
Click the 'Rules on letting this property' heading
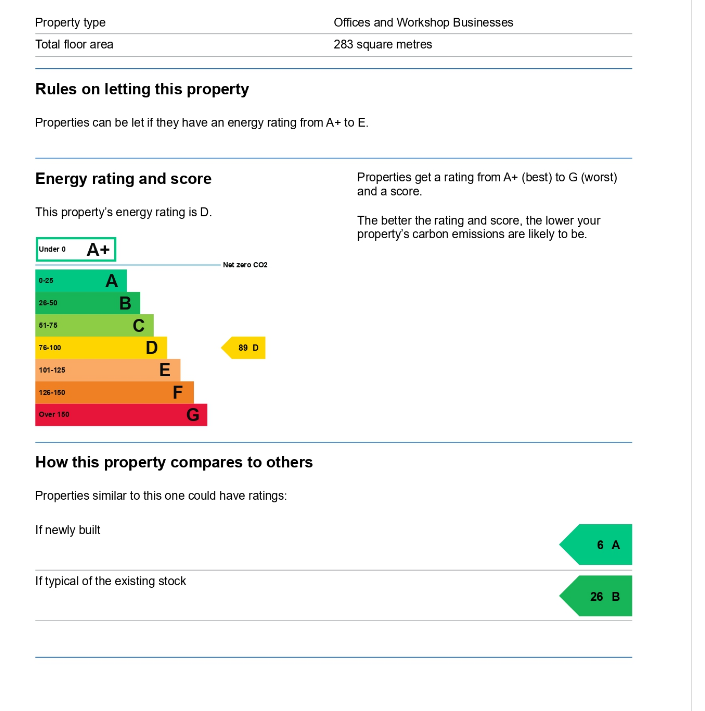point(142,89)
